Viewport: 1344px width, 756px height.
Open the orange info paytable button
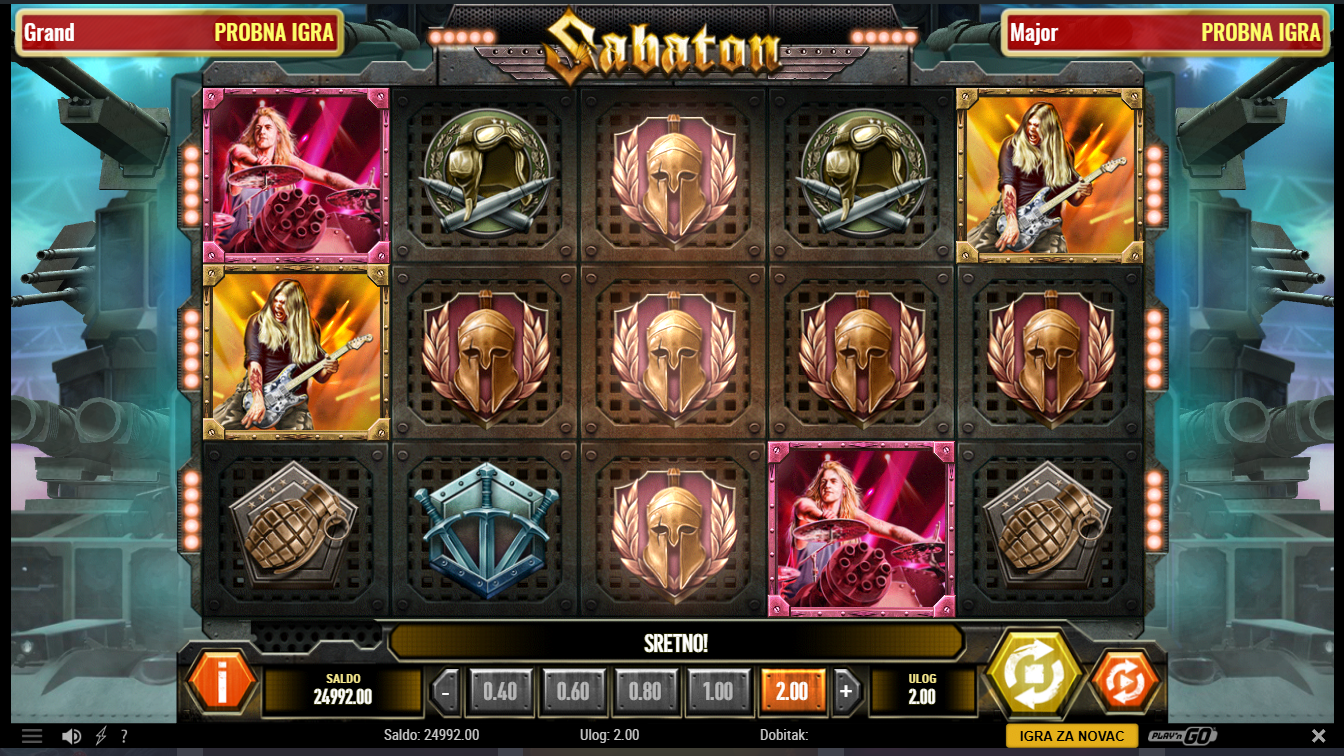pyautogui.click(x=221, y=682)
